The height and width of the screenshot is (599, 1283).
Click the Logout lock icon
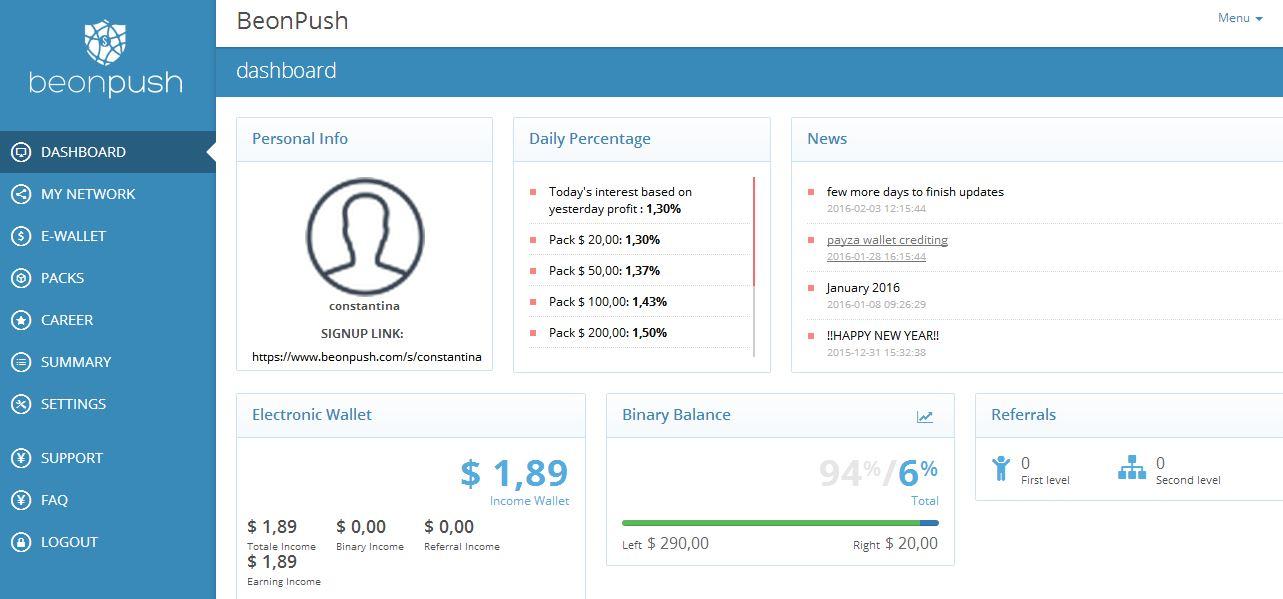(21, 542)
